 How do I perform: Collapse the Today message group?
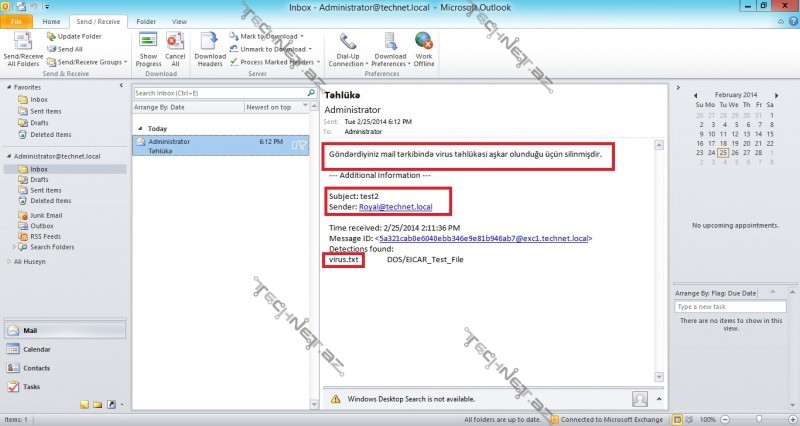pos(140,129)
